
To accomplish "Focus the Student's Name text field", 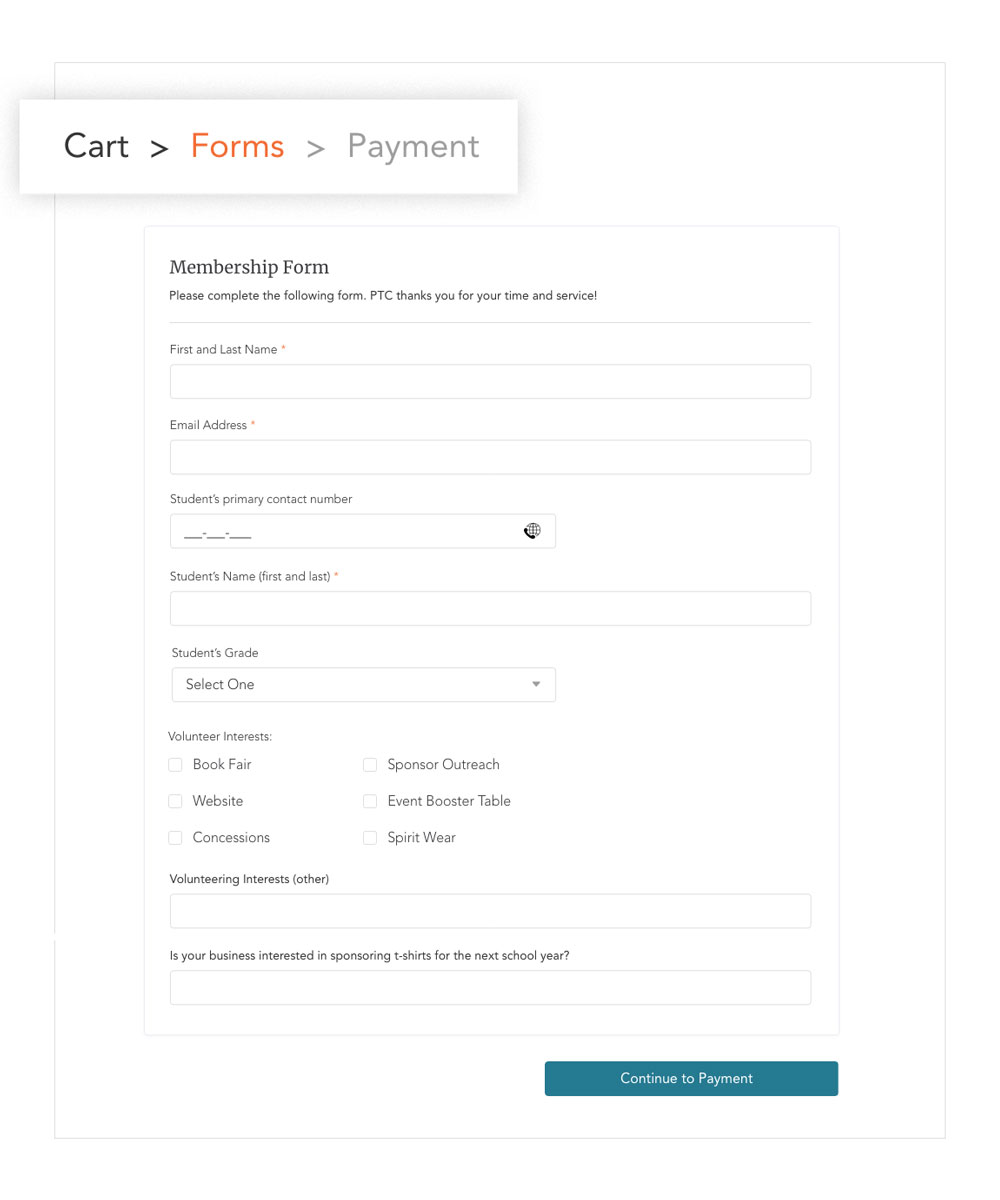I will 490,609.
